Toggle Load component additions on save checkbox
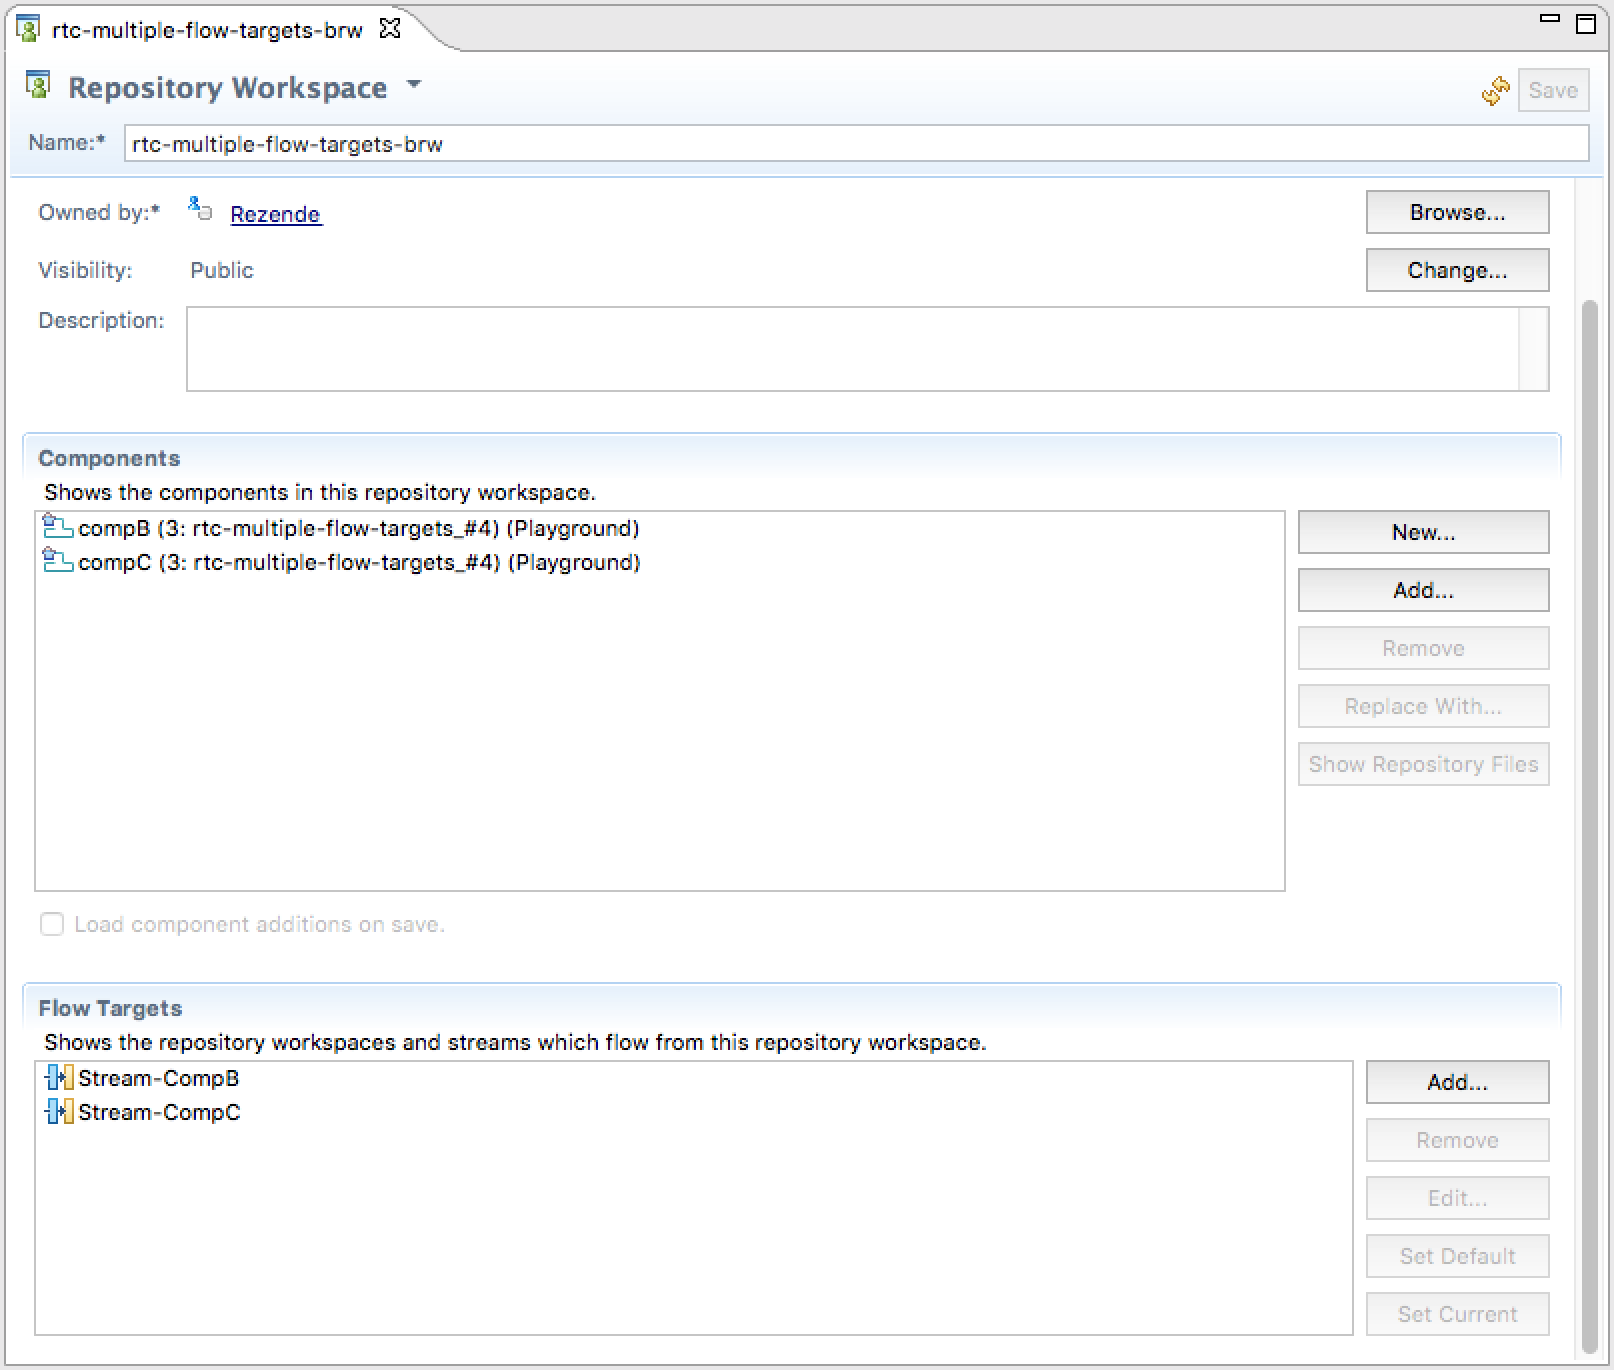Screen dimensions: 1614x1370 tap(52, 924)
